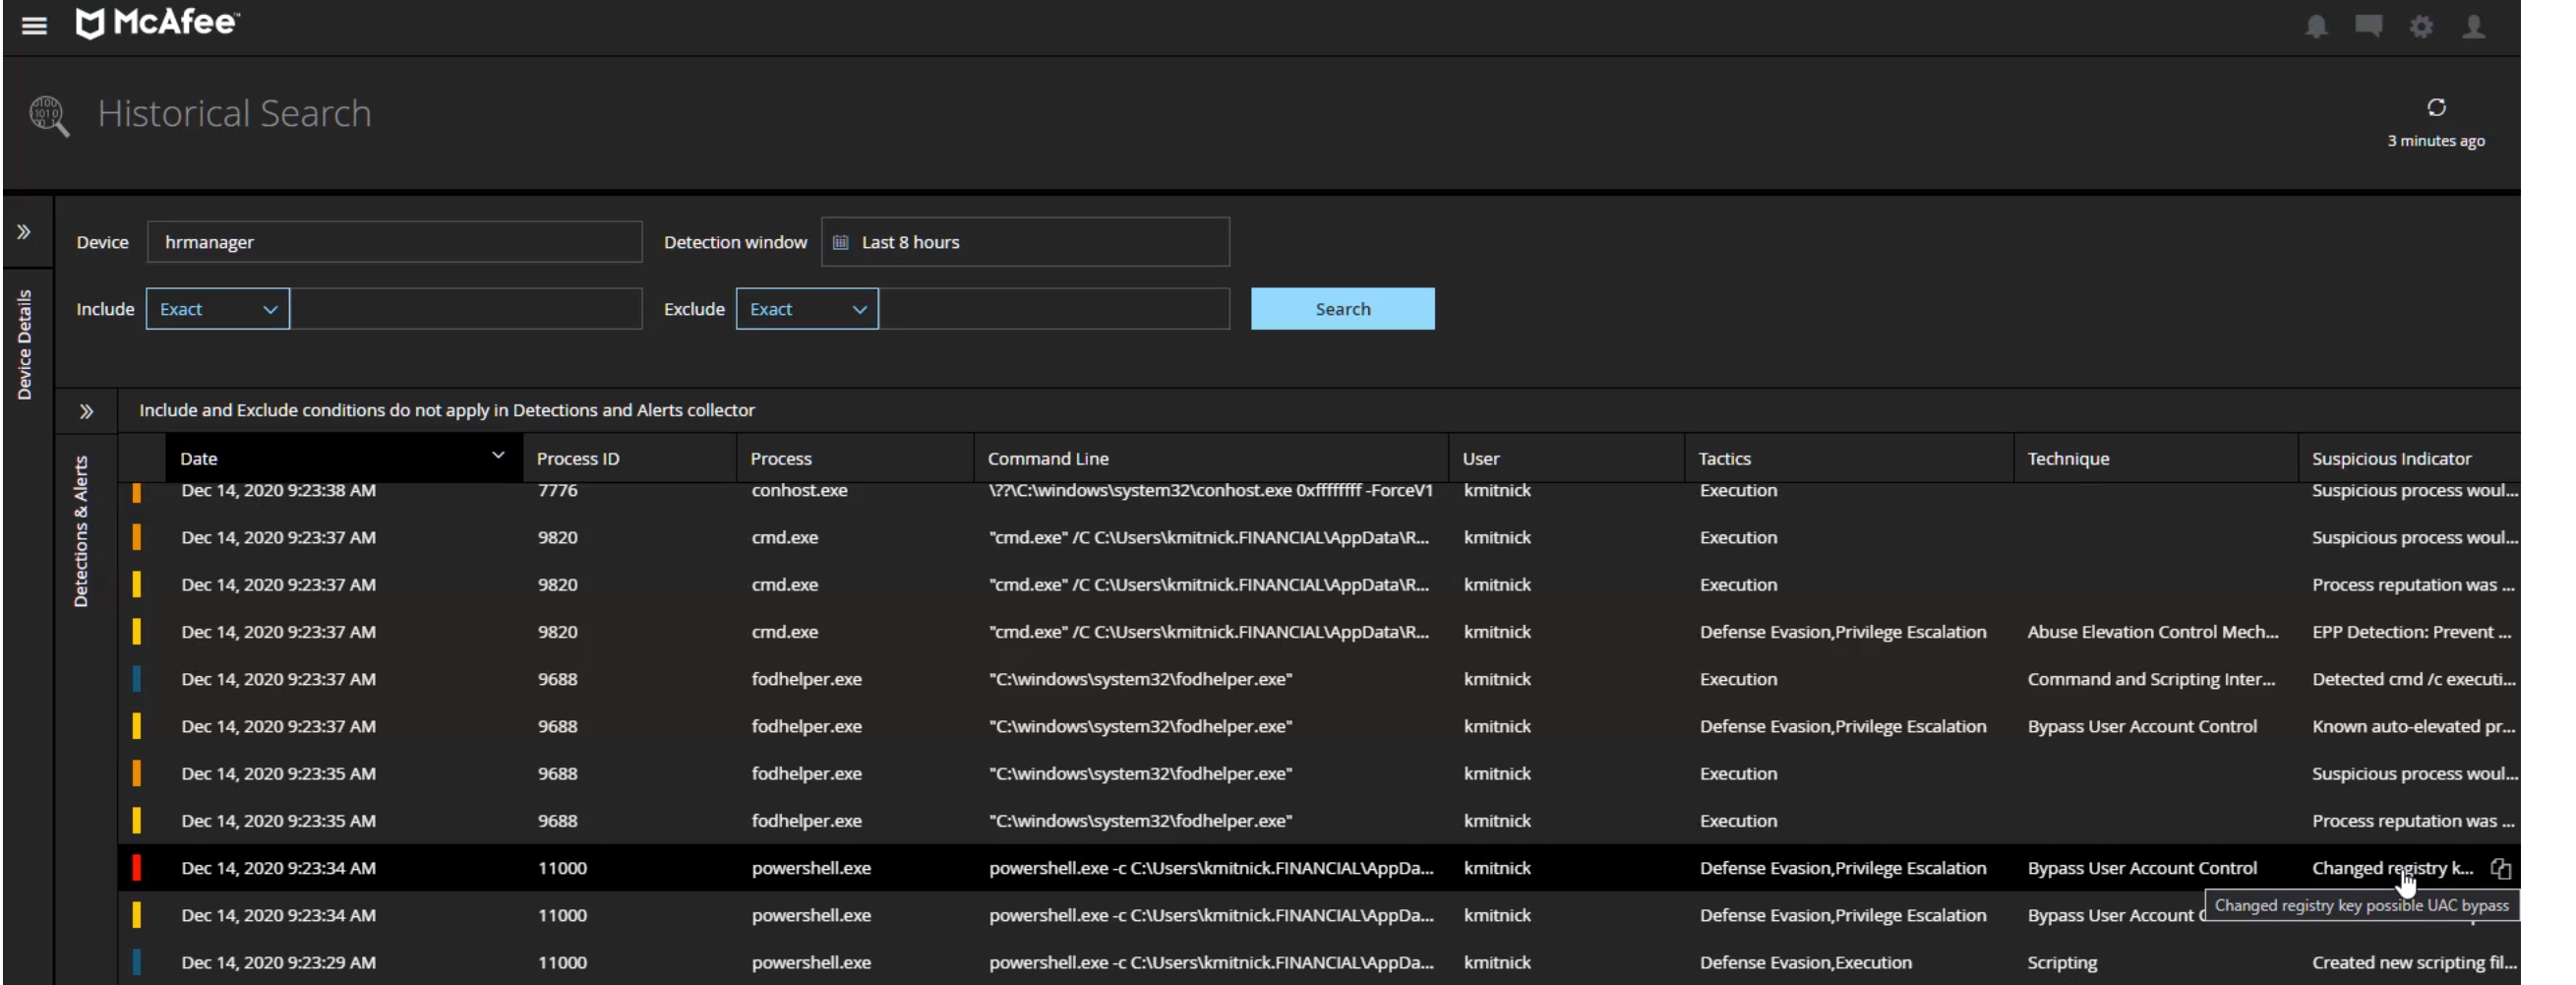Click the Exclude text input field

click(1054, 309)
